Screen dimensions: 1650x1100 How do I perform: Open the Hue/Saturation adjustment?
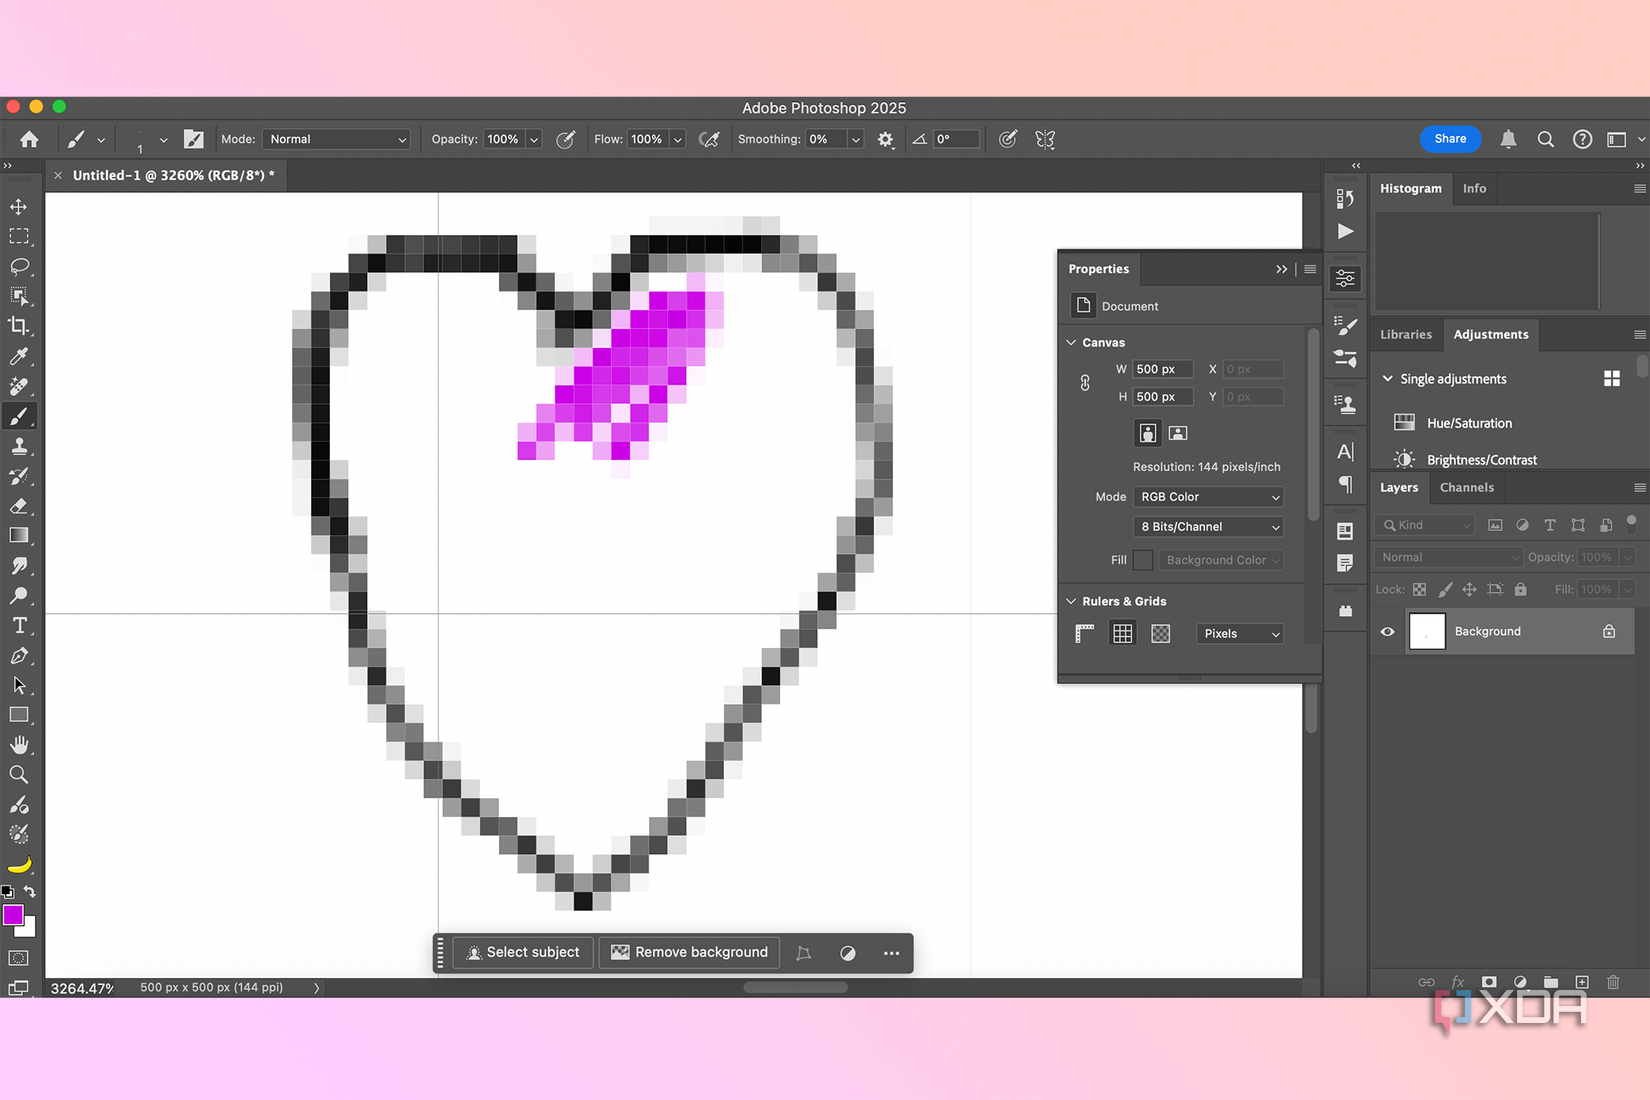pos(1468,422)
